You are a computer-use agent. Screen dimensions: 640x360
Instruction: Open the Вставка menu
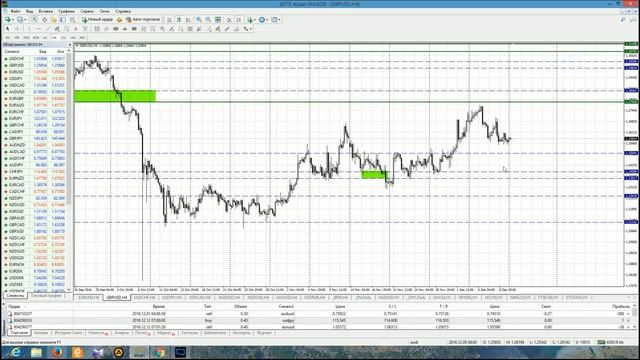pos(46,11)
